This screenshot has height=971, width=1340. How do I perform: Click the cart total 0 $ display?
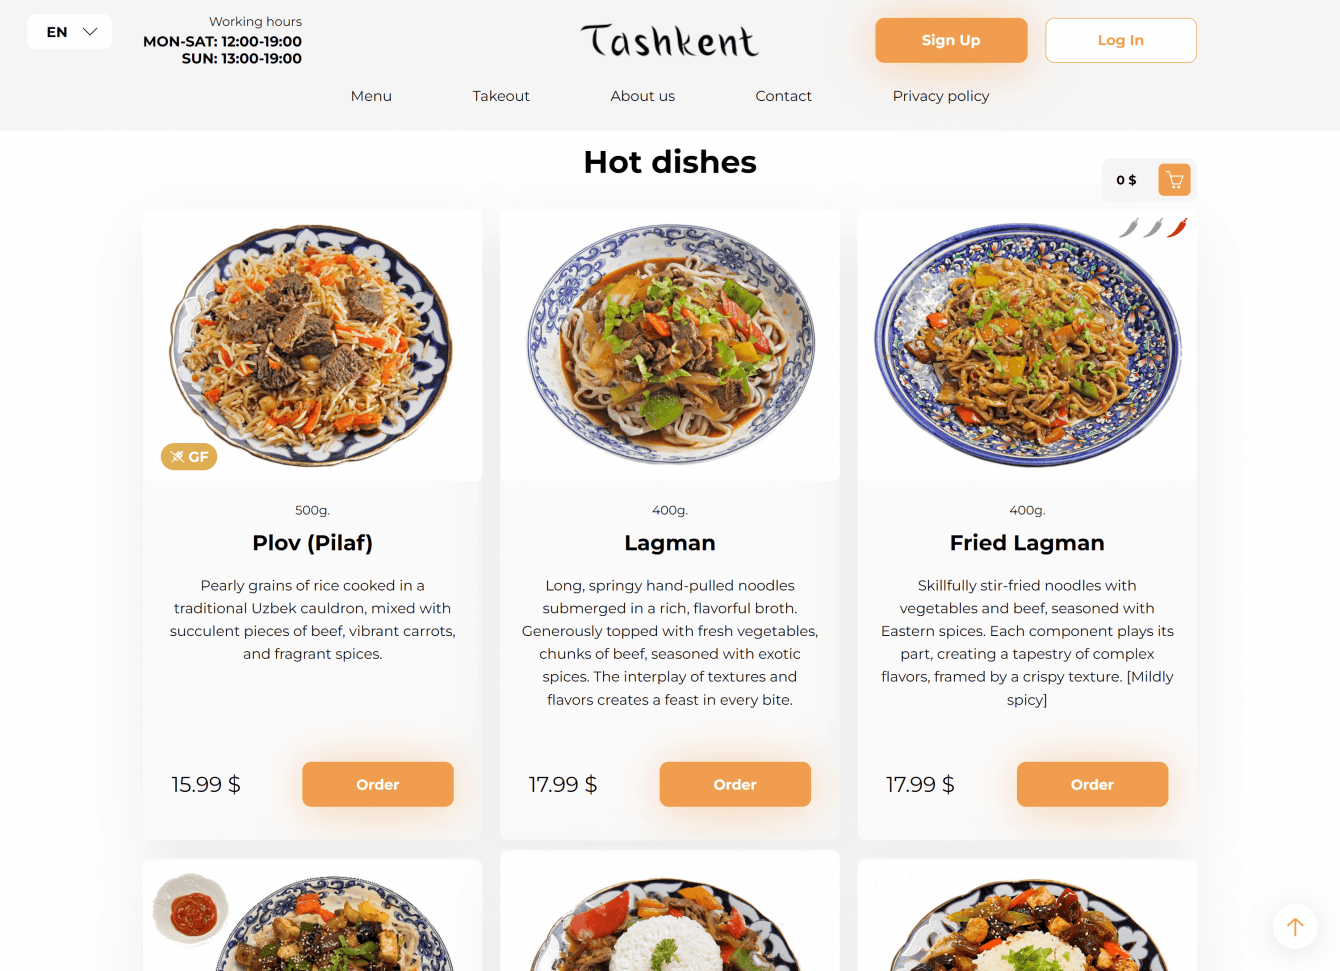coord(1127,180)
